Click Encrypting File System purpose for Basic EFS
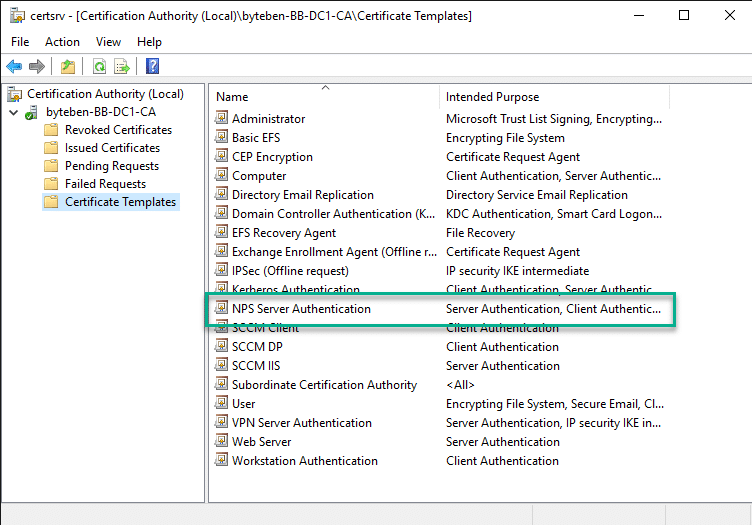 pos(505,138)
